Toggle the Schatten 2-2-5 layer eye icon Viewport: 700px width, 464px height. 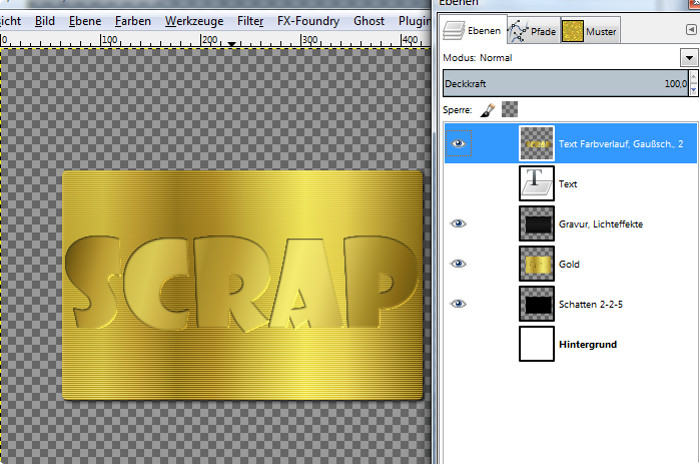[459, 304]
